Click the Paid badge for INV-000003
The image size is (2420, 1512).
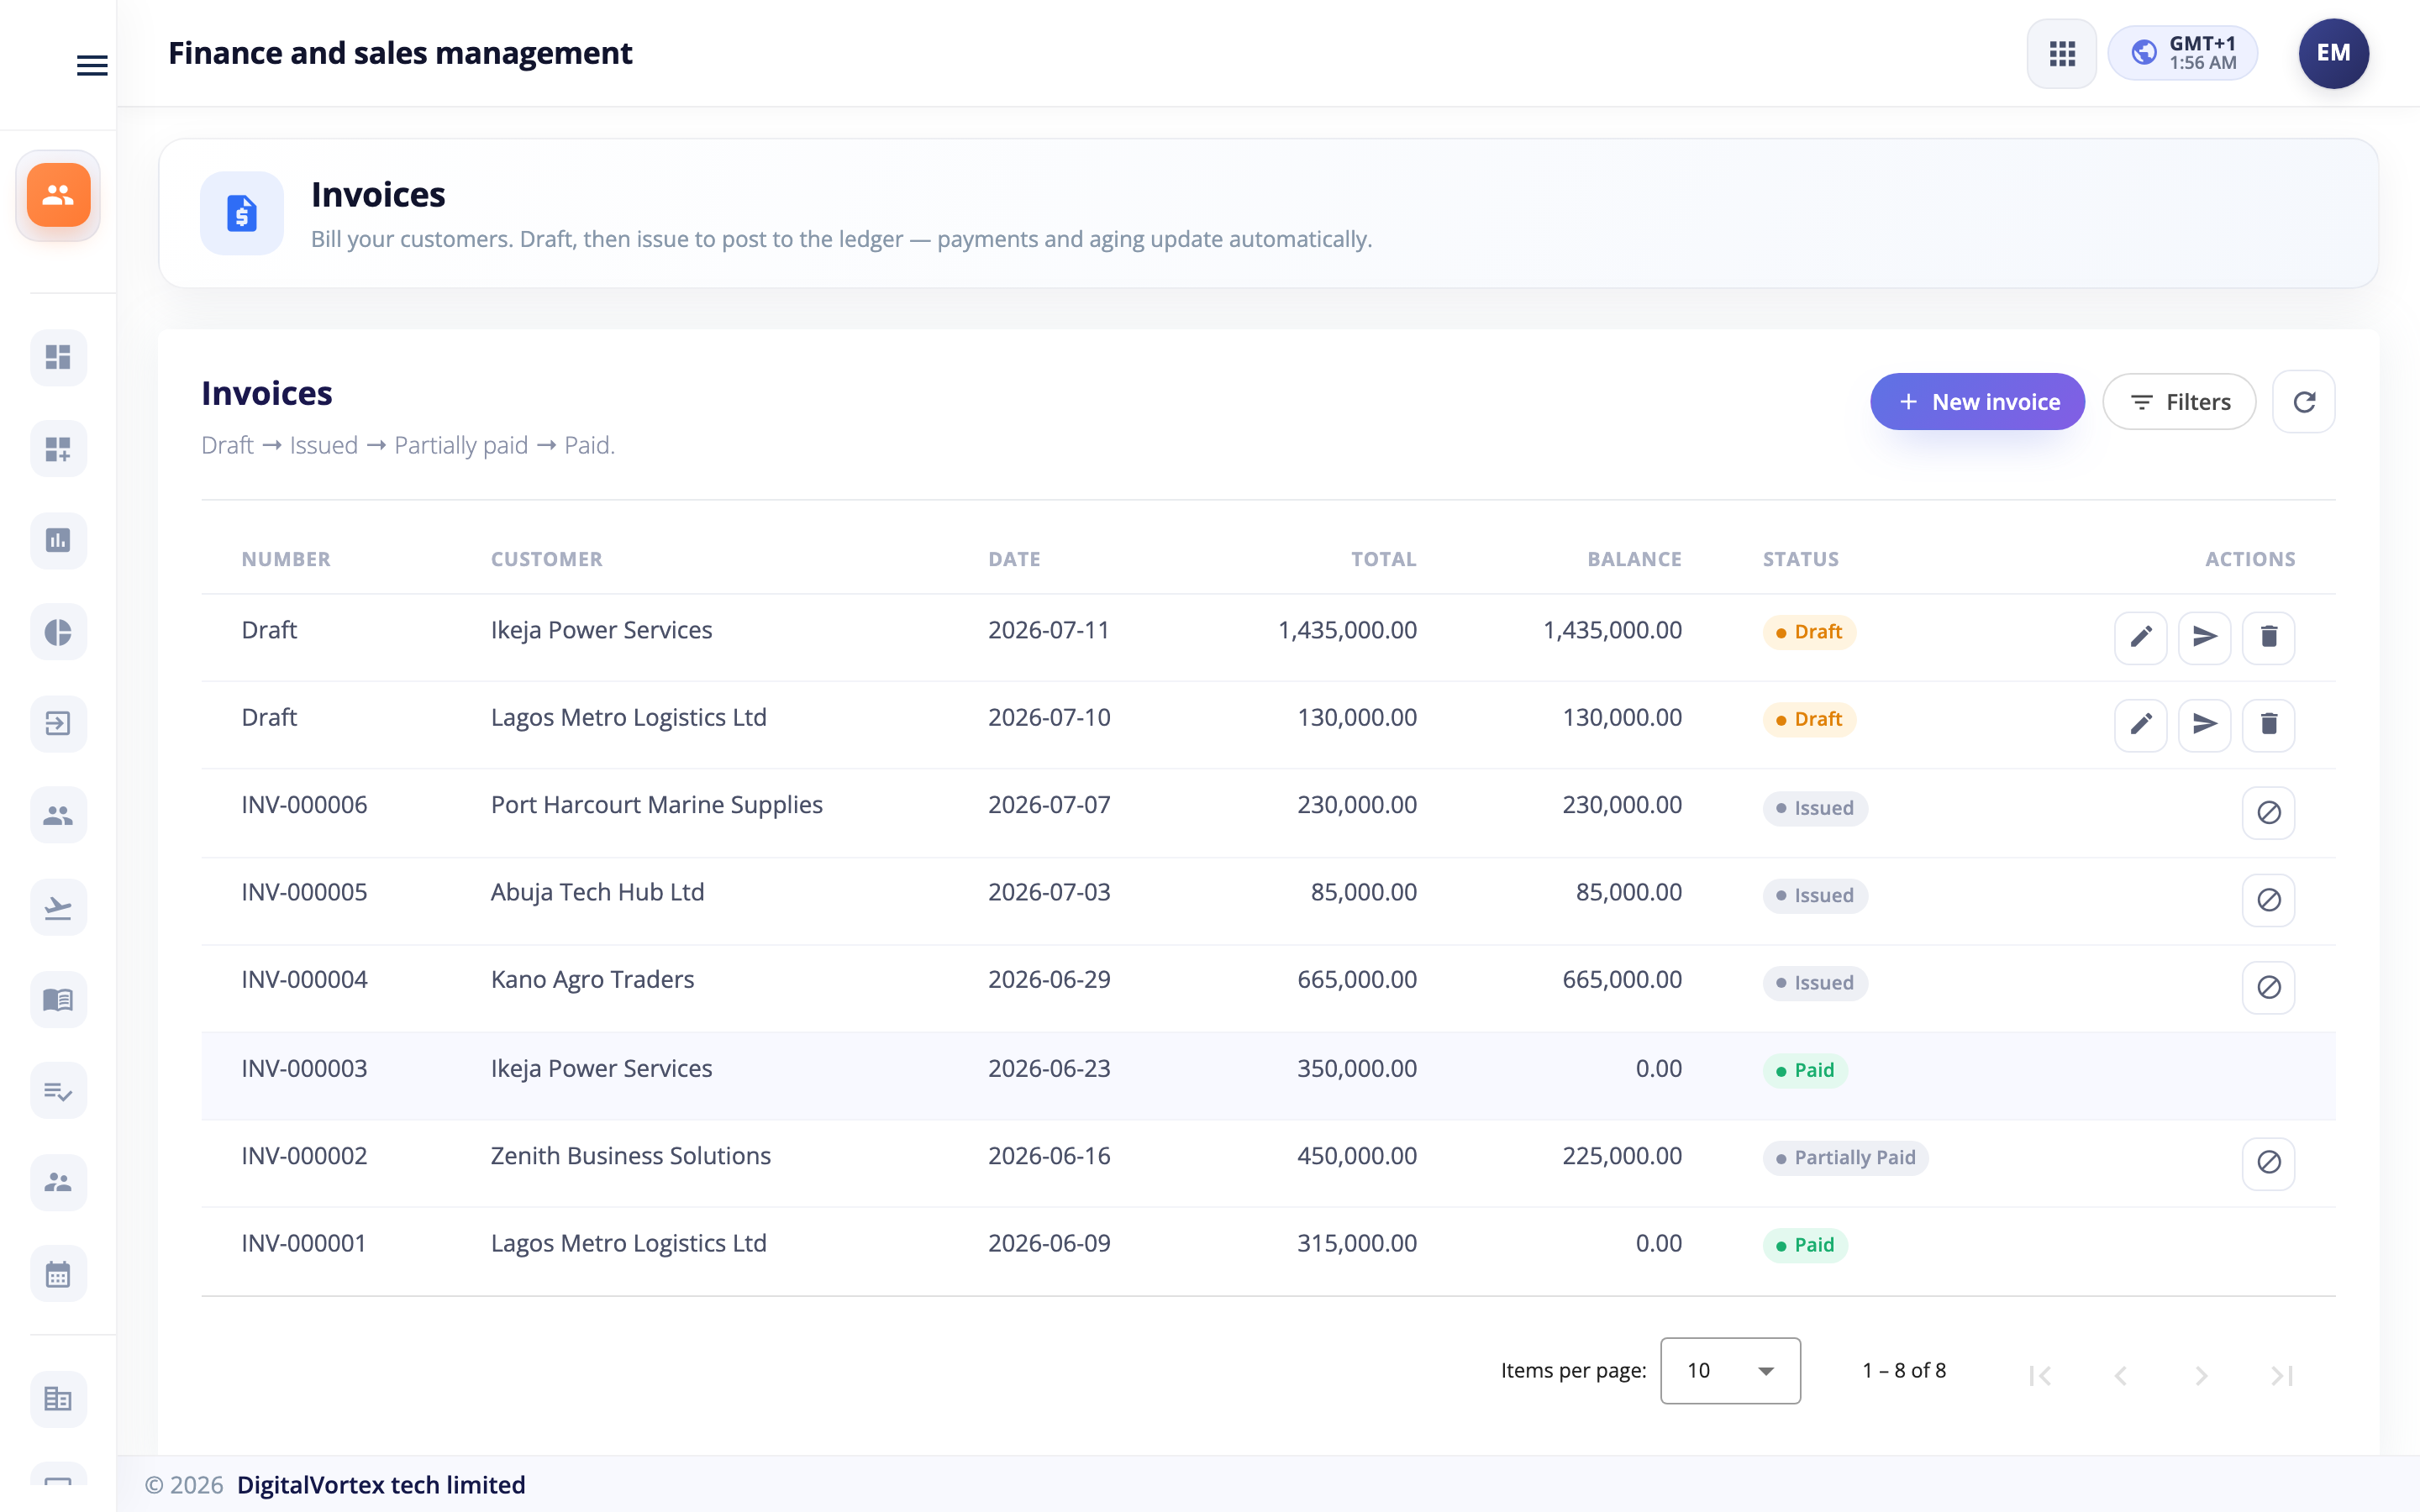point(1805,1071)
